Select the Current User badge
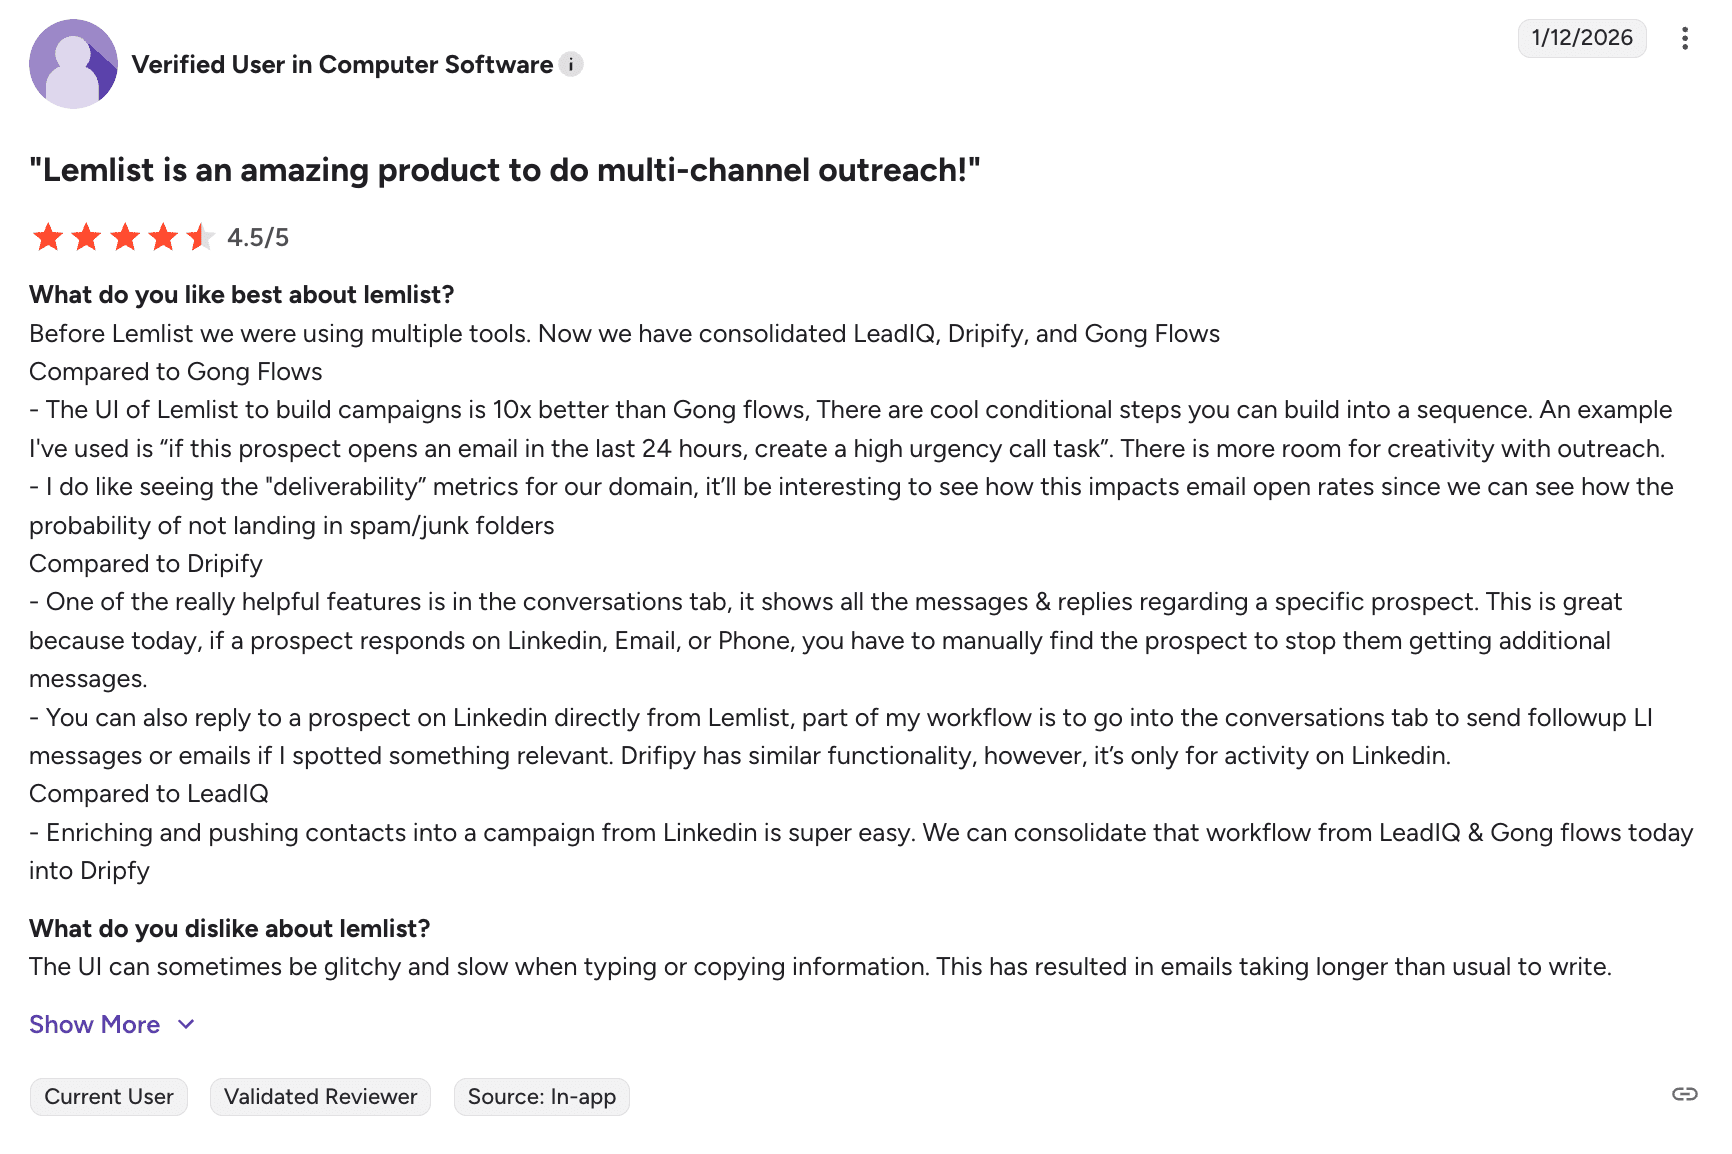This screenshot has height=1154, width=1732. click(x=109, y=1097)
